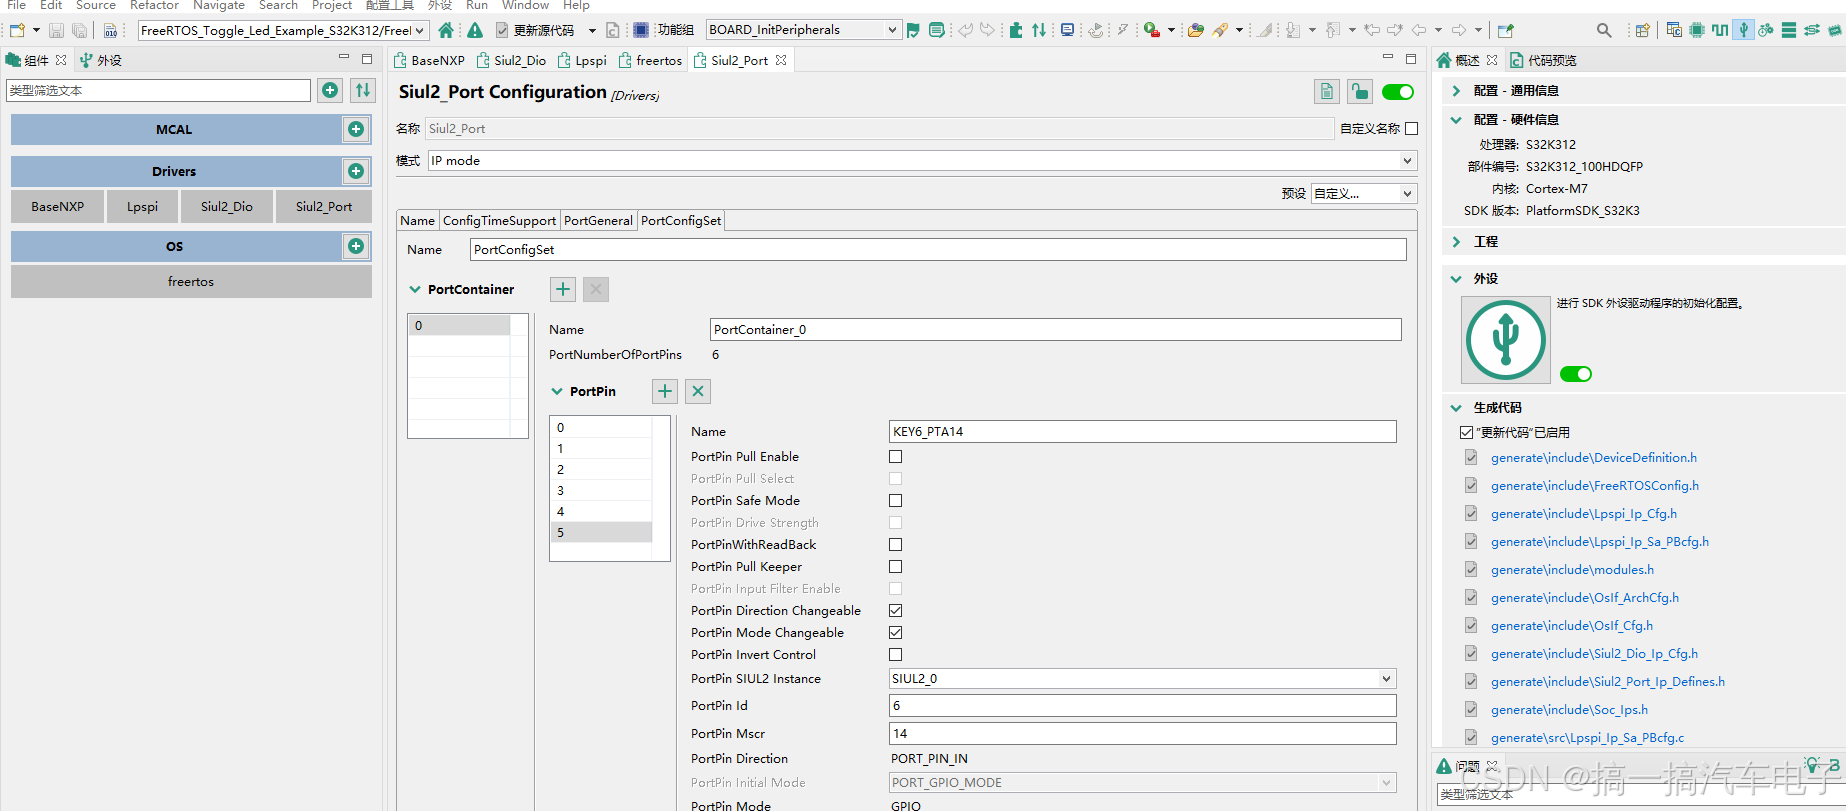Collapse the PortPin section

(557, 391)
